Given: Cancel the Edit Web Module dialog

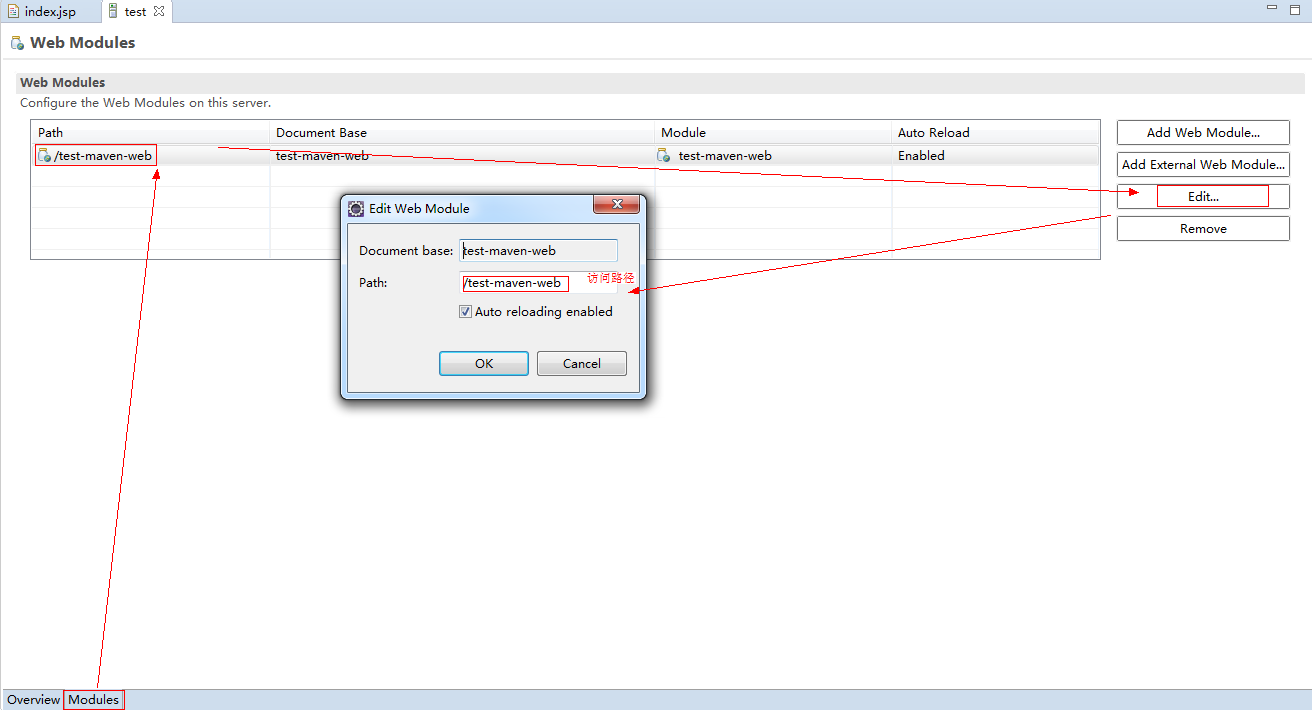Looking at the screenshot, I should click(x=582, y=363).
